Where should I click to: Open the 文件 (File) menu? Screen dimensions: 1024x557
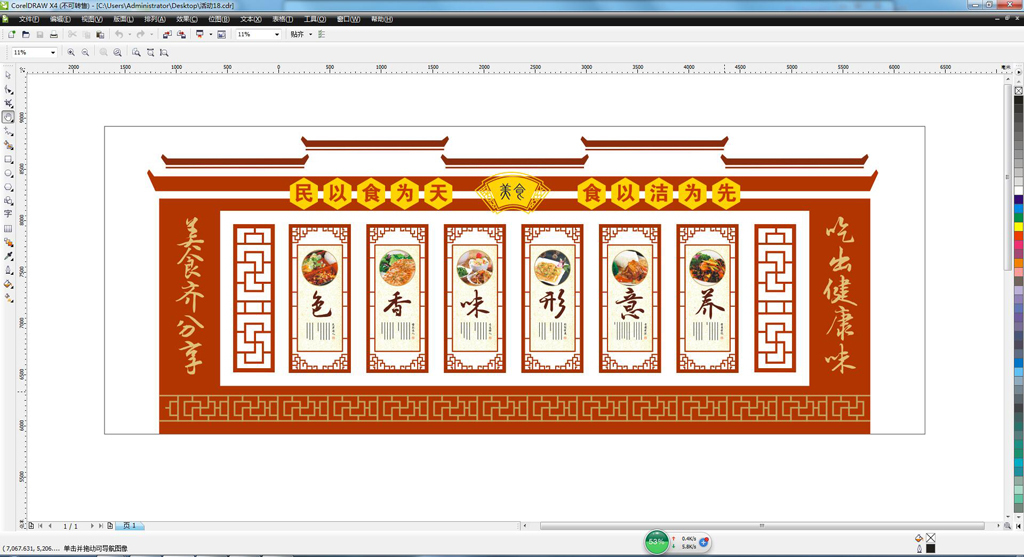coord(28,19)
